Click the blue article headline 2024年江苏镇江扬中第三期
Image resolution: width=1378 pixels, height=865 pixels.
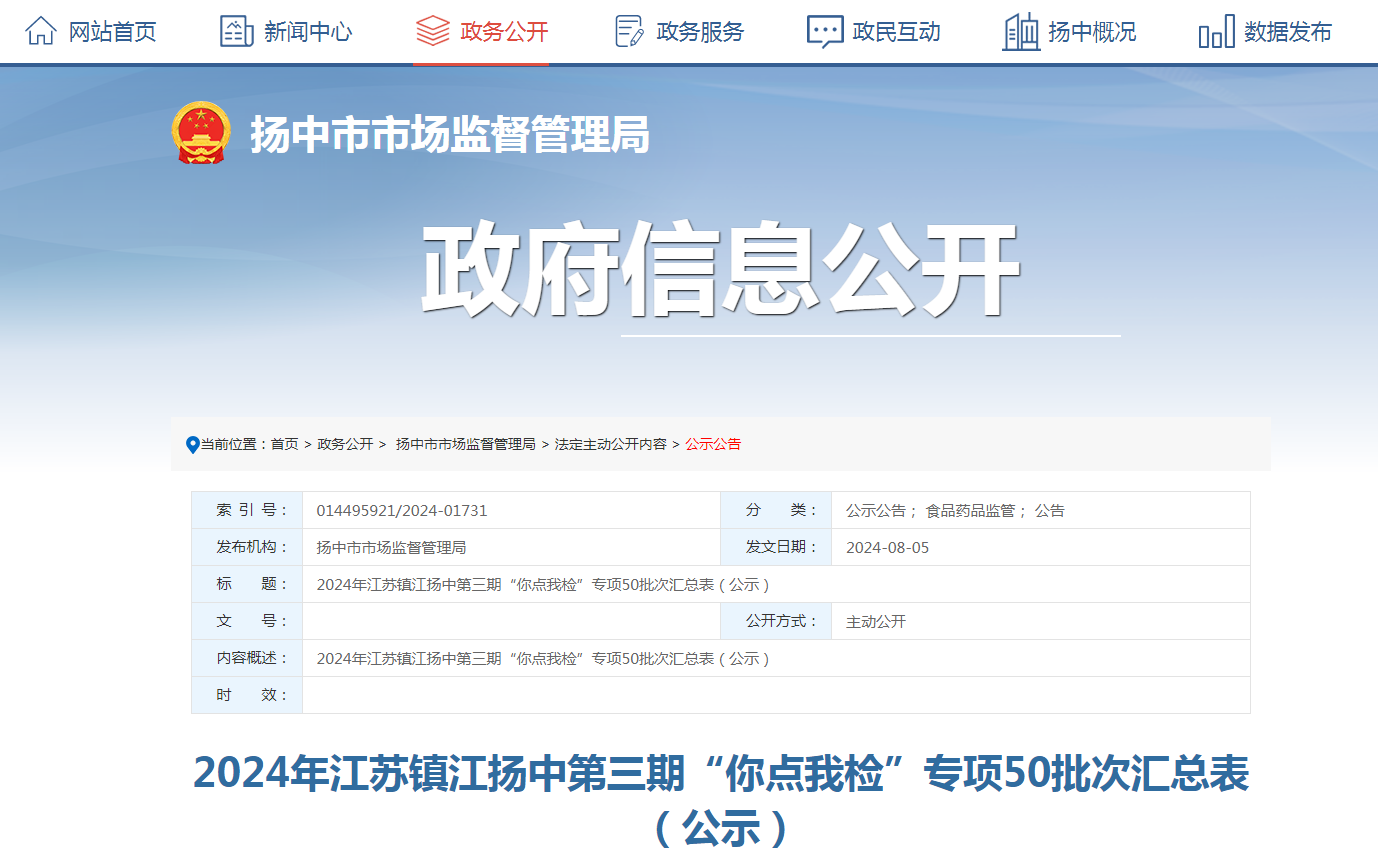click(720, 800)
